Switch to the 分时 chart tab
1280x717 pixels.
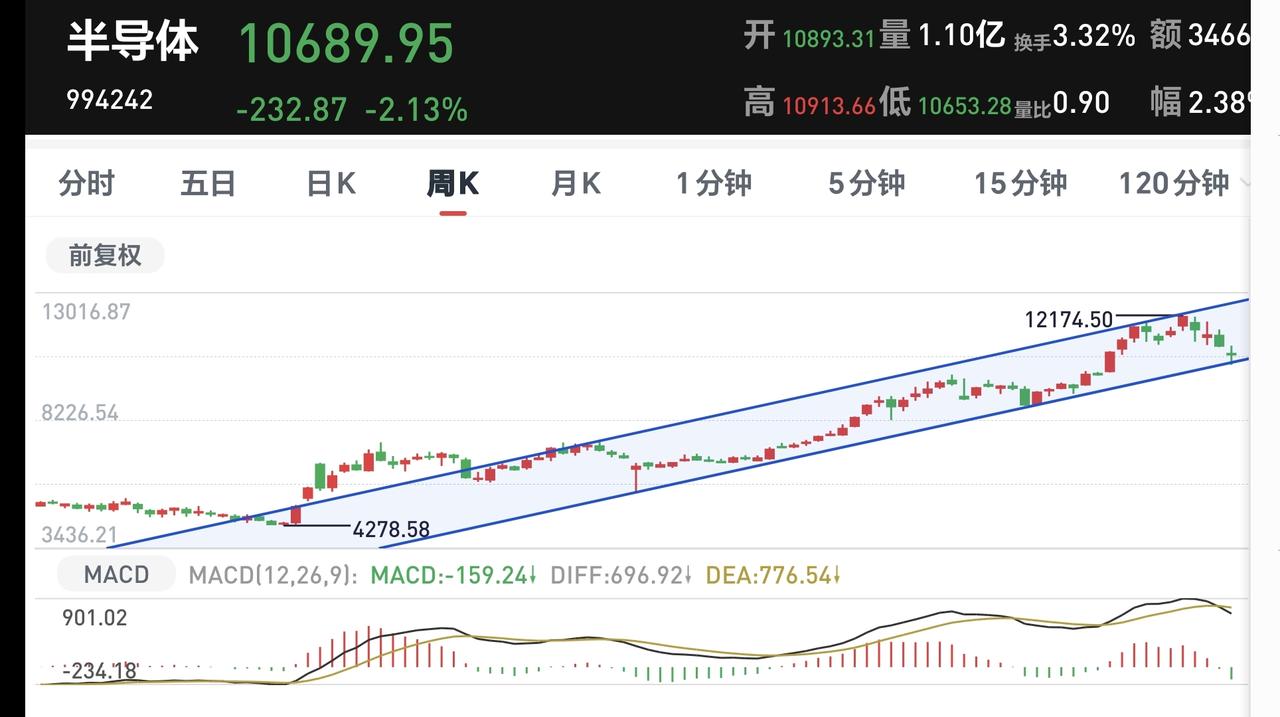click(87, 183)
